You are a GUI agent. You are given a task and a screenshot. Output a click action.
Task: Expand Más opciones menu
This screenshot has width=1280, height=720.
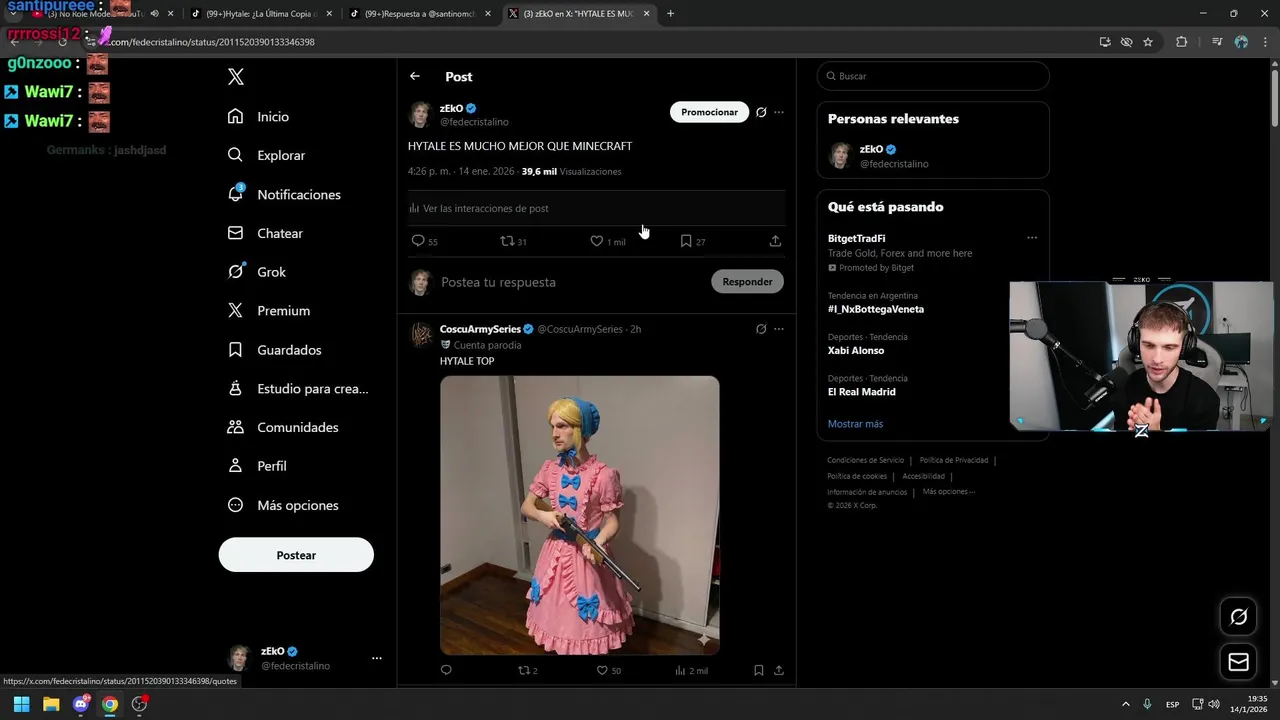(x=283, y=505)
